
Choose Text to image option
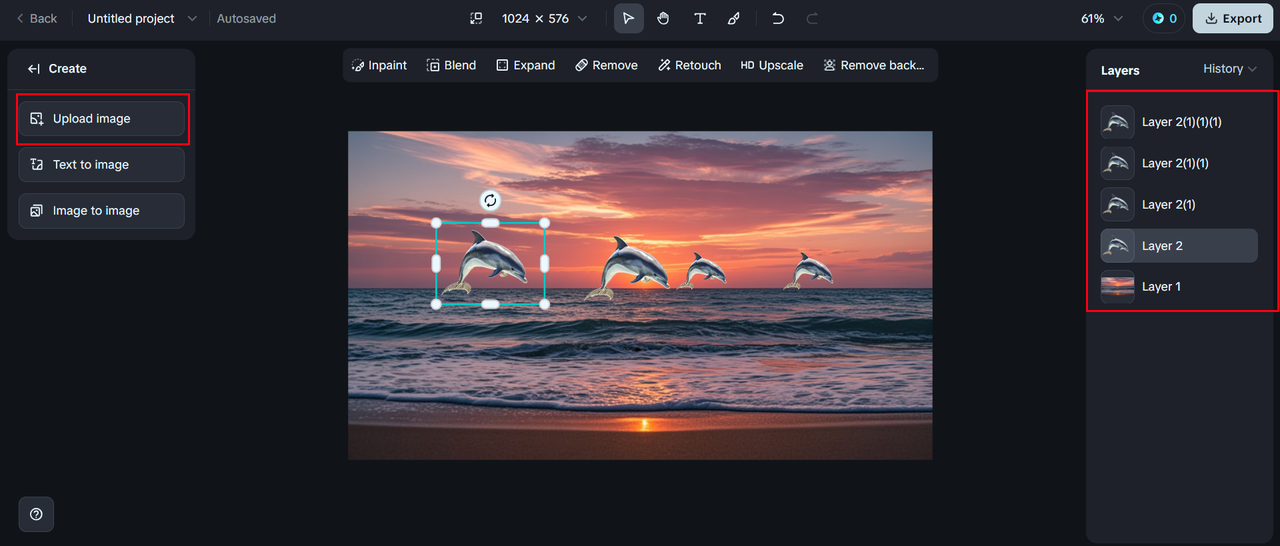click(101, 164)
